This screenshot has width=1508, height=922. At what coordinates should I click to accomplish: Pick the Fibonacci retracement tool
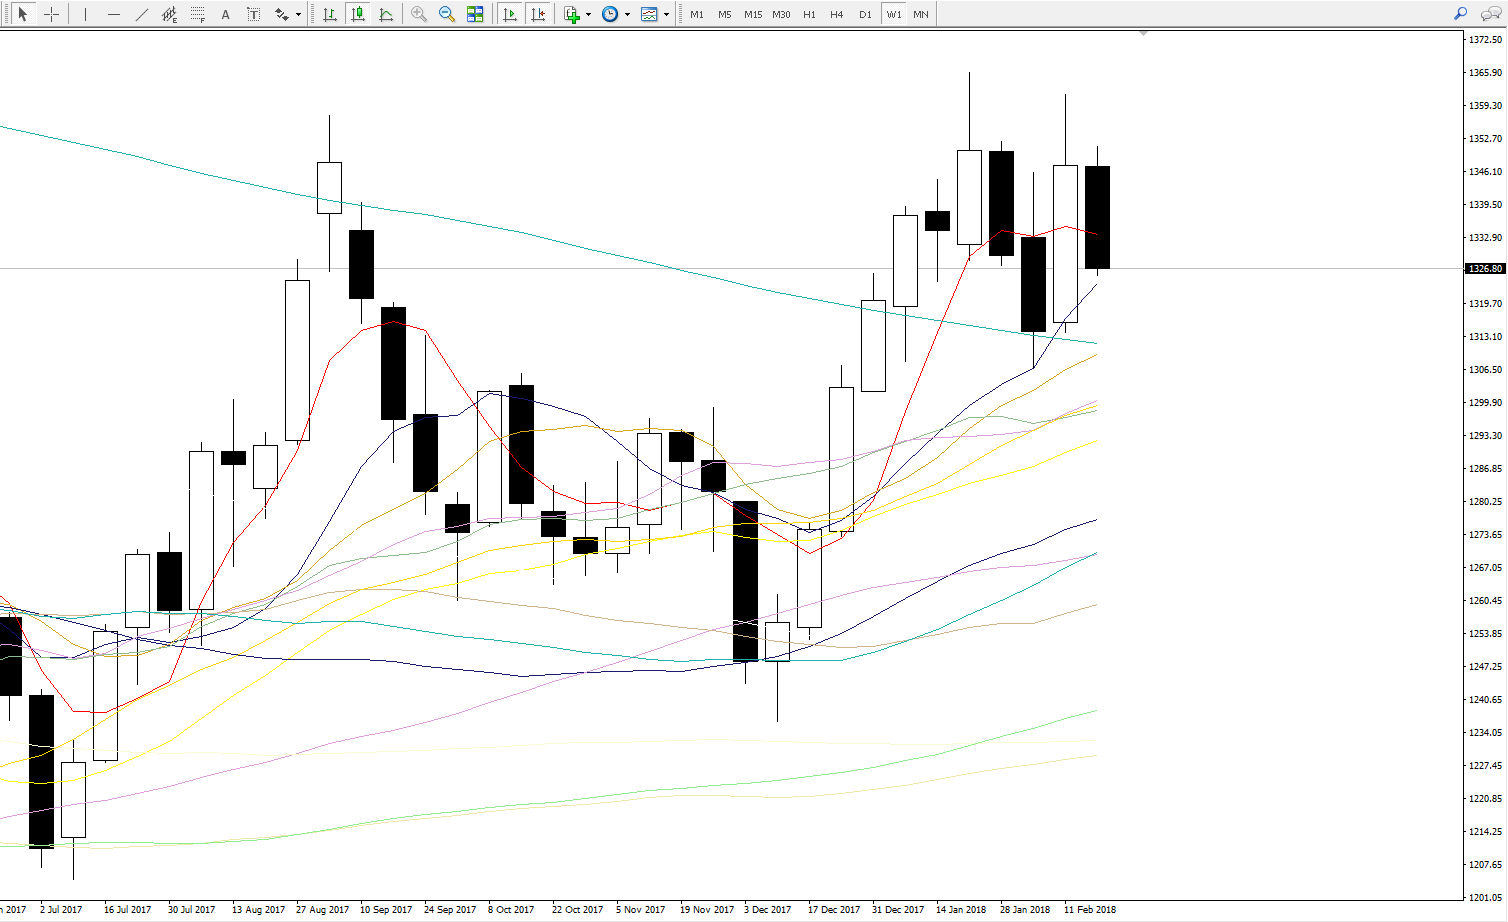tap(198, 14)
